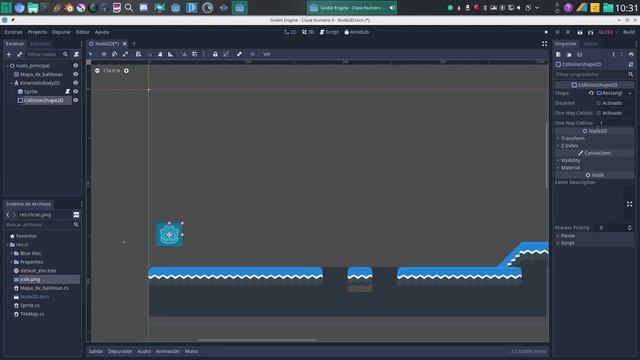Open the Ayuda menu
Screen dimensions: 640x360
pos(102,32)
